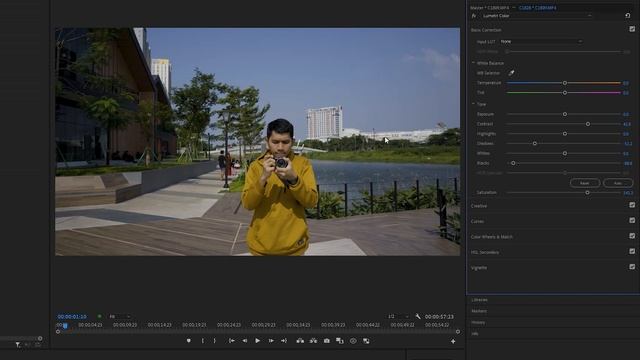Expand the Color Wheels & Match section
This screenshot has width=640, height=360.
(x=492, y=237)
